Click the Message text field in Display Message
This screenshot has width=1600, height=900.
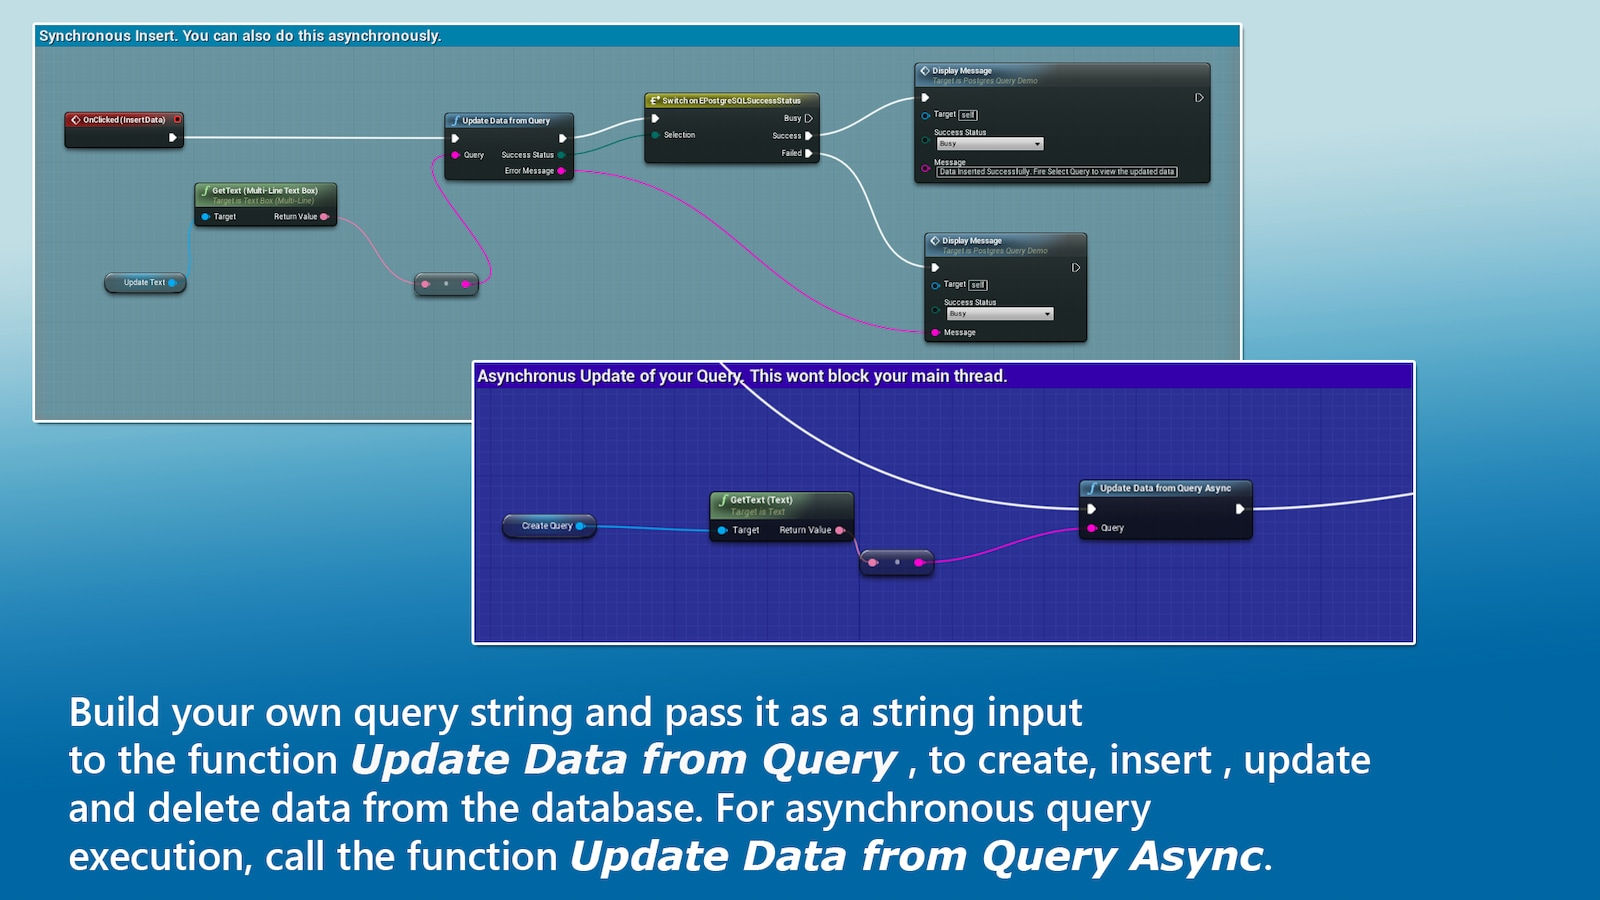click(1057, 172)
